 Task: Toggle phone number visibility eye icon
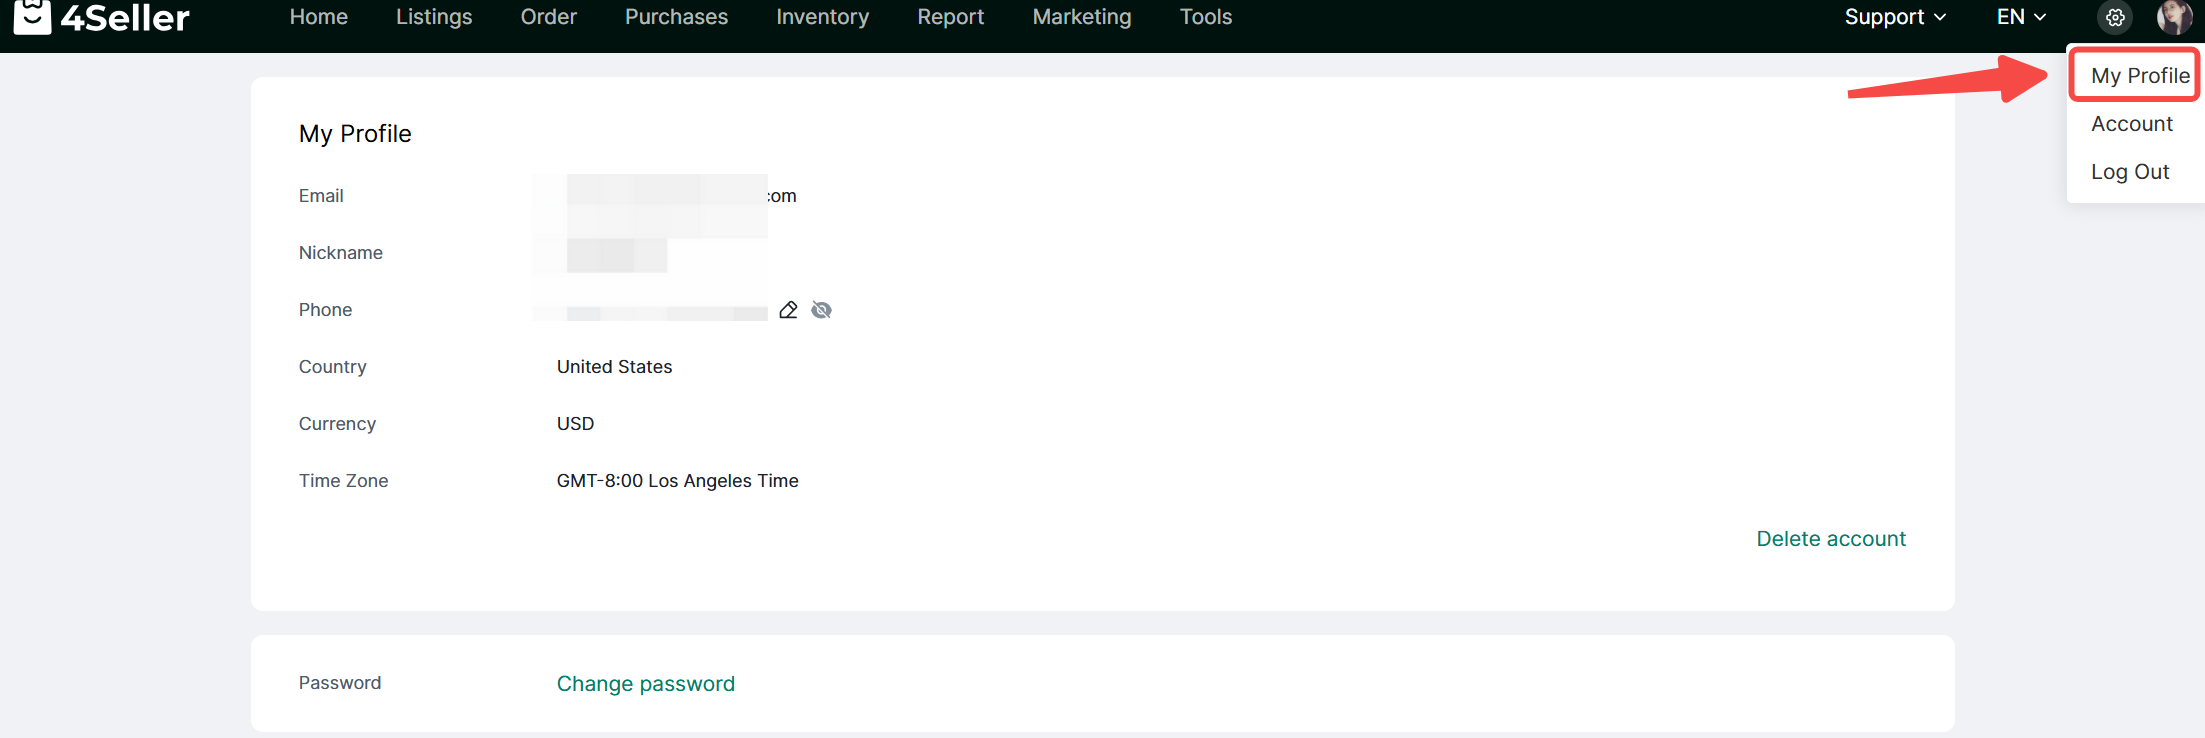(822, 310)
